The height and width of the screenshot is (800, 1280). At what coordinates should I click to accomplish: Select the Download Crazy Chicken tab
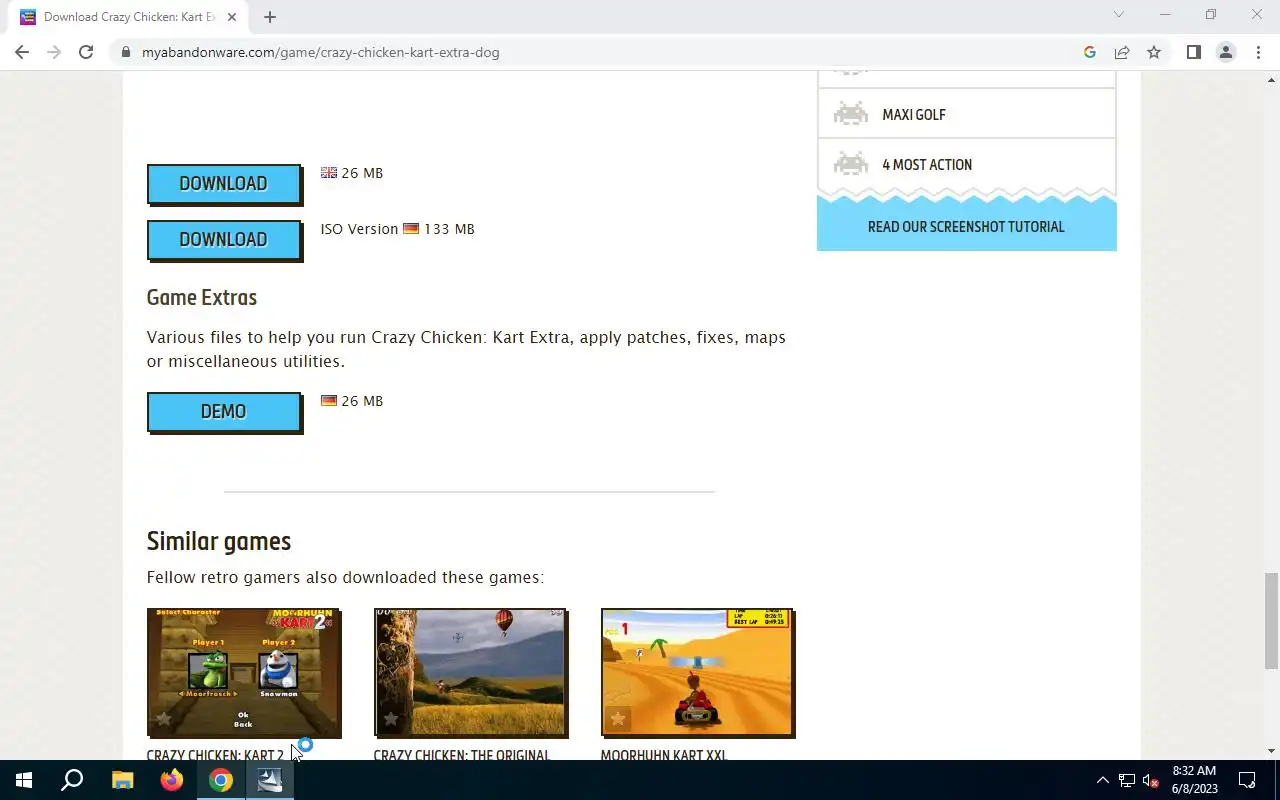pos(127,17)
